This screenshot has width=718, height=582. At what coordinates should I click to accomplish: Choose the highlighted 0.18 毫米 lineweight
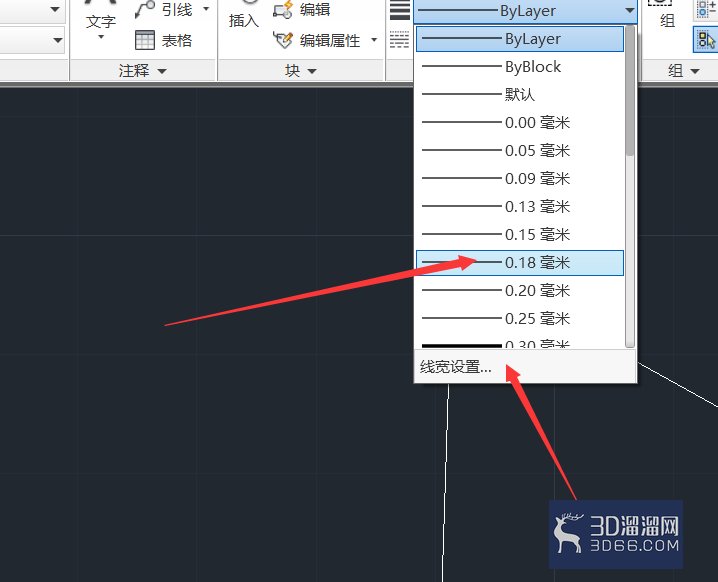(520, 263)
